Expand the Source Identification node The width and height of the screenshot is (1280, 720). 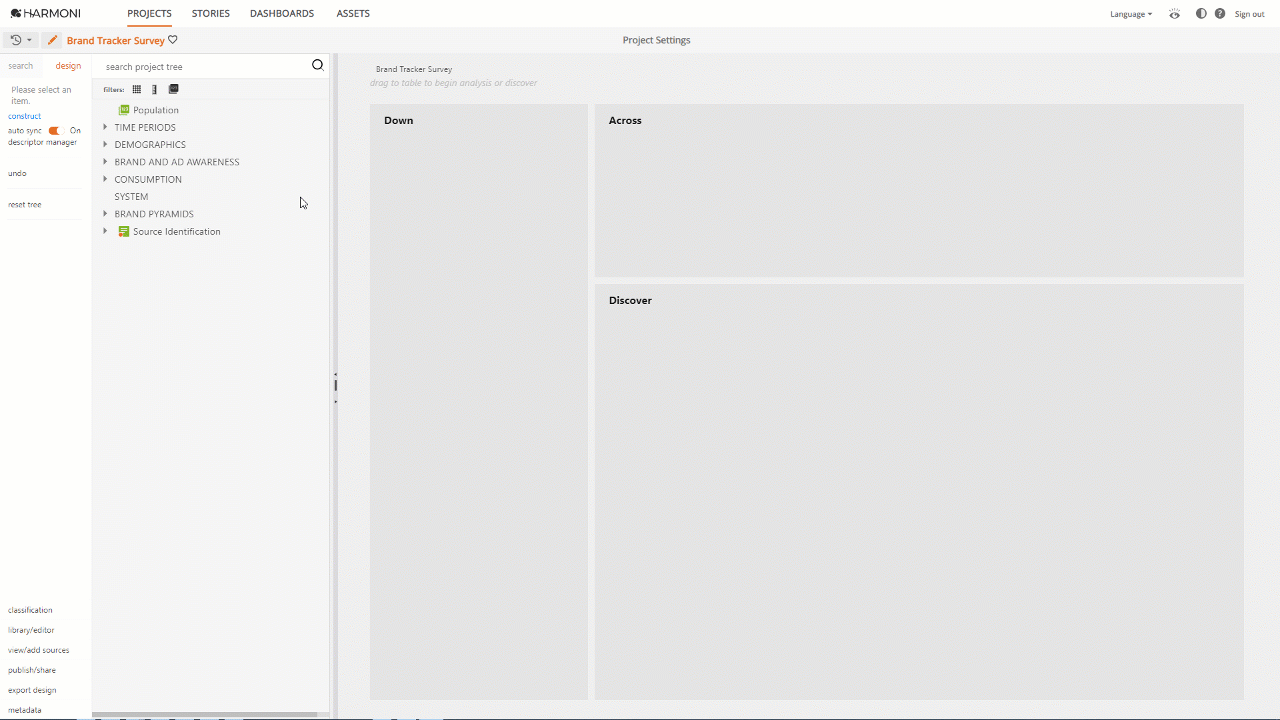pos(105,230)
